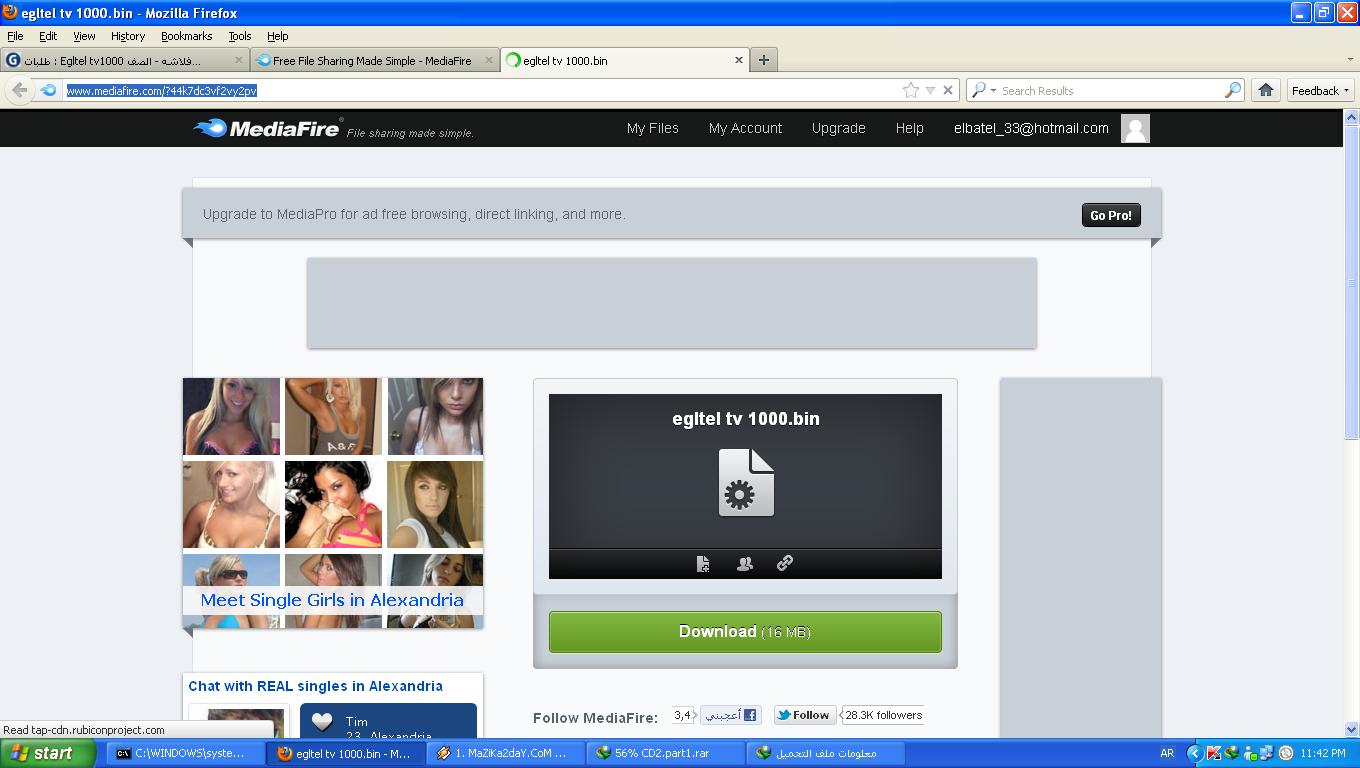Click the copy link chain icon
This screenshot has height=768, width=1360.
[x=785, y=563]
